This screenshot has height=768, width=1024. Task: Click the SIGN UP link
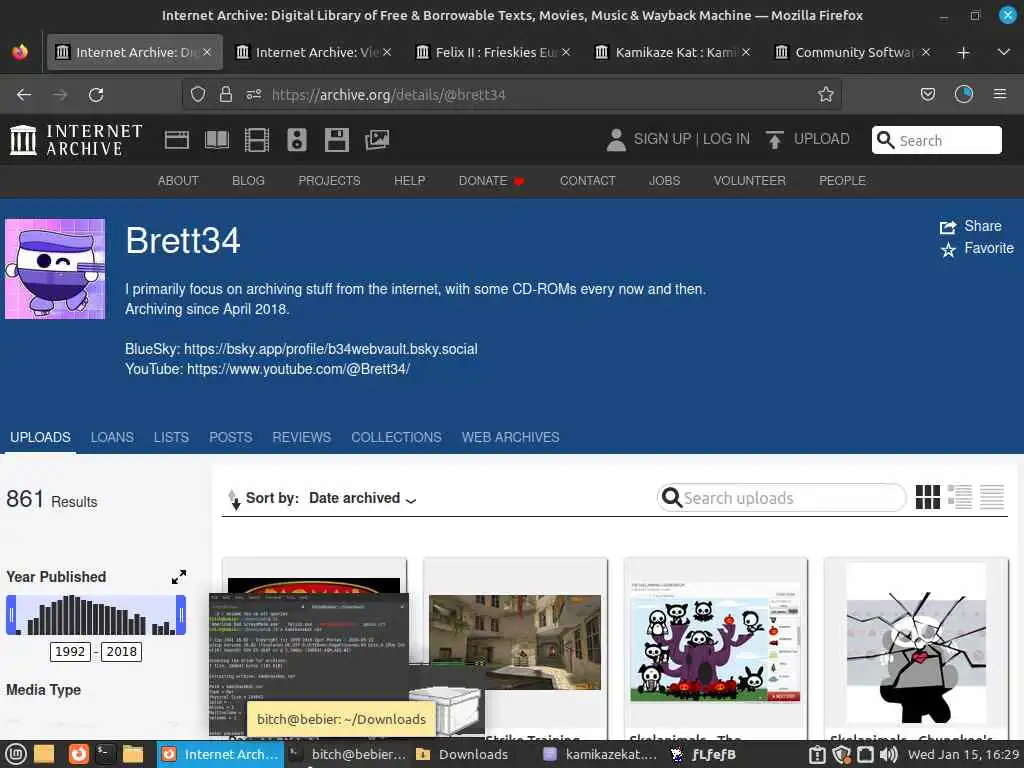pos(662,139)
